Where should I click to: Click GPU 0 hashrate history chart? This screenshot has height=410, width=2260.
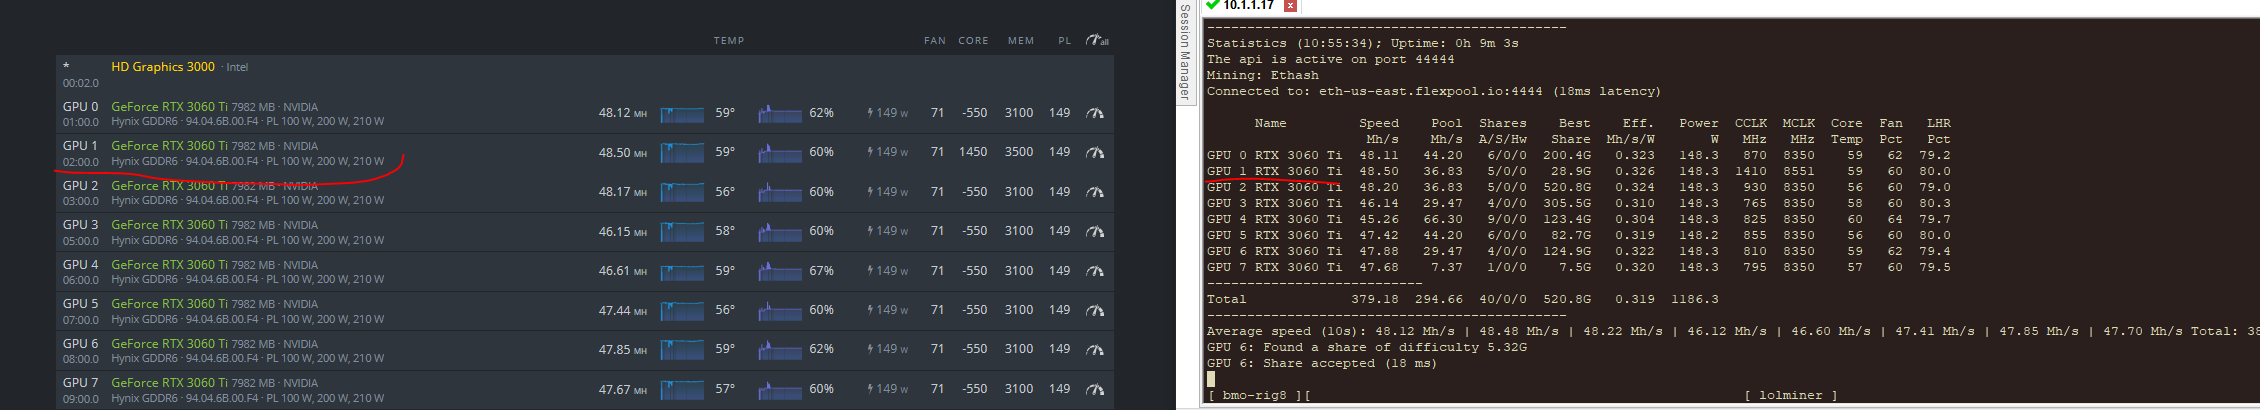(x=682, y=114)
